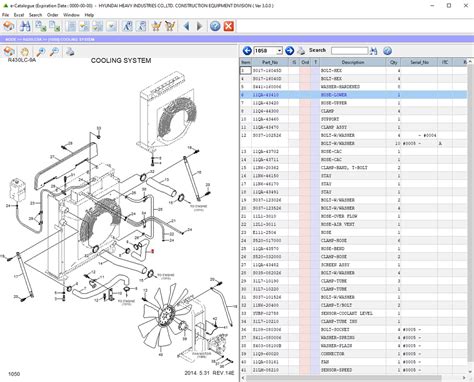The image size is (474, 382).
Task: Select the CLAMP-T/BOLT row
Action: coord(354,305)
